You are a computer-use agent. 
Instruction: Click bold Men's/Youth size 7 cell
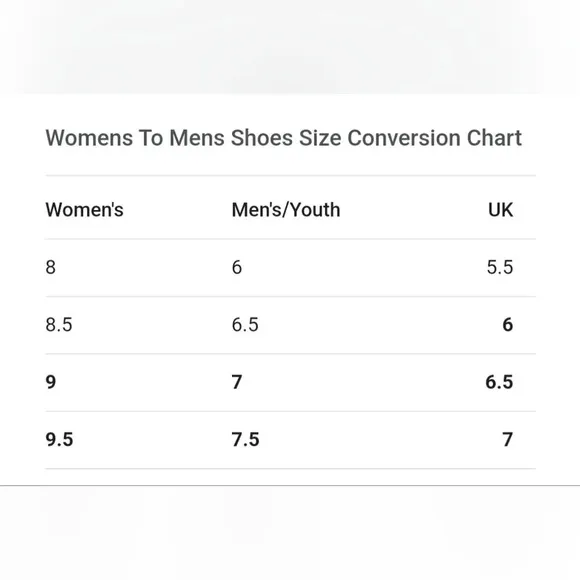pos(237,382)
